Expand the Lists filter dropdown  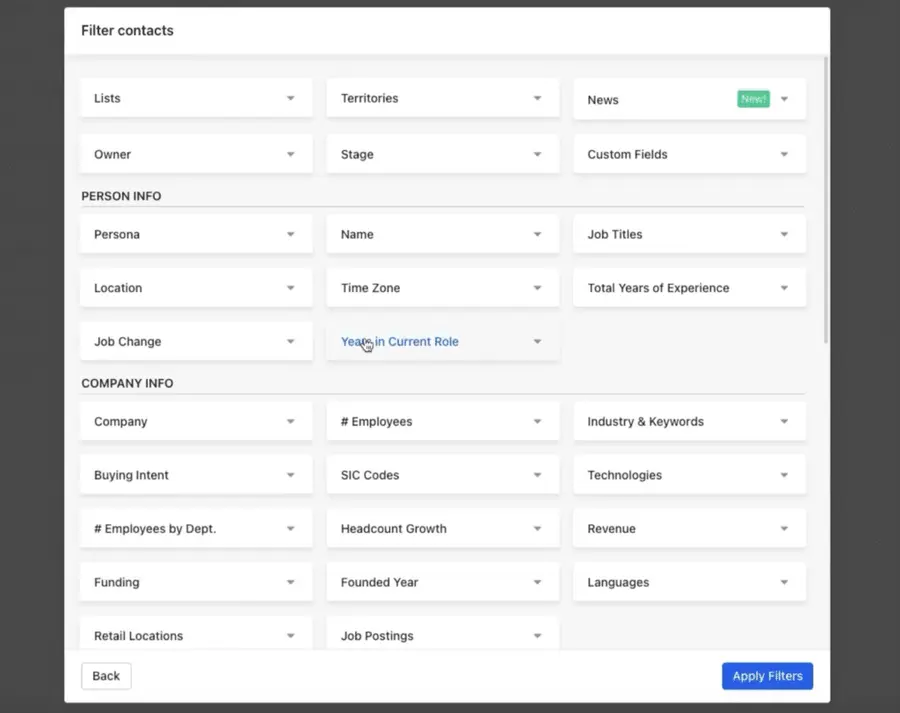pos(195,97)
